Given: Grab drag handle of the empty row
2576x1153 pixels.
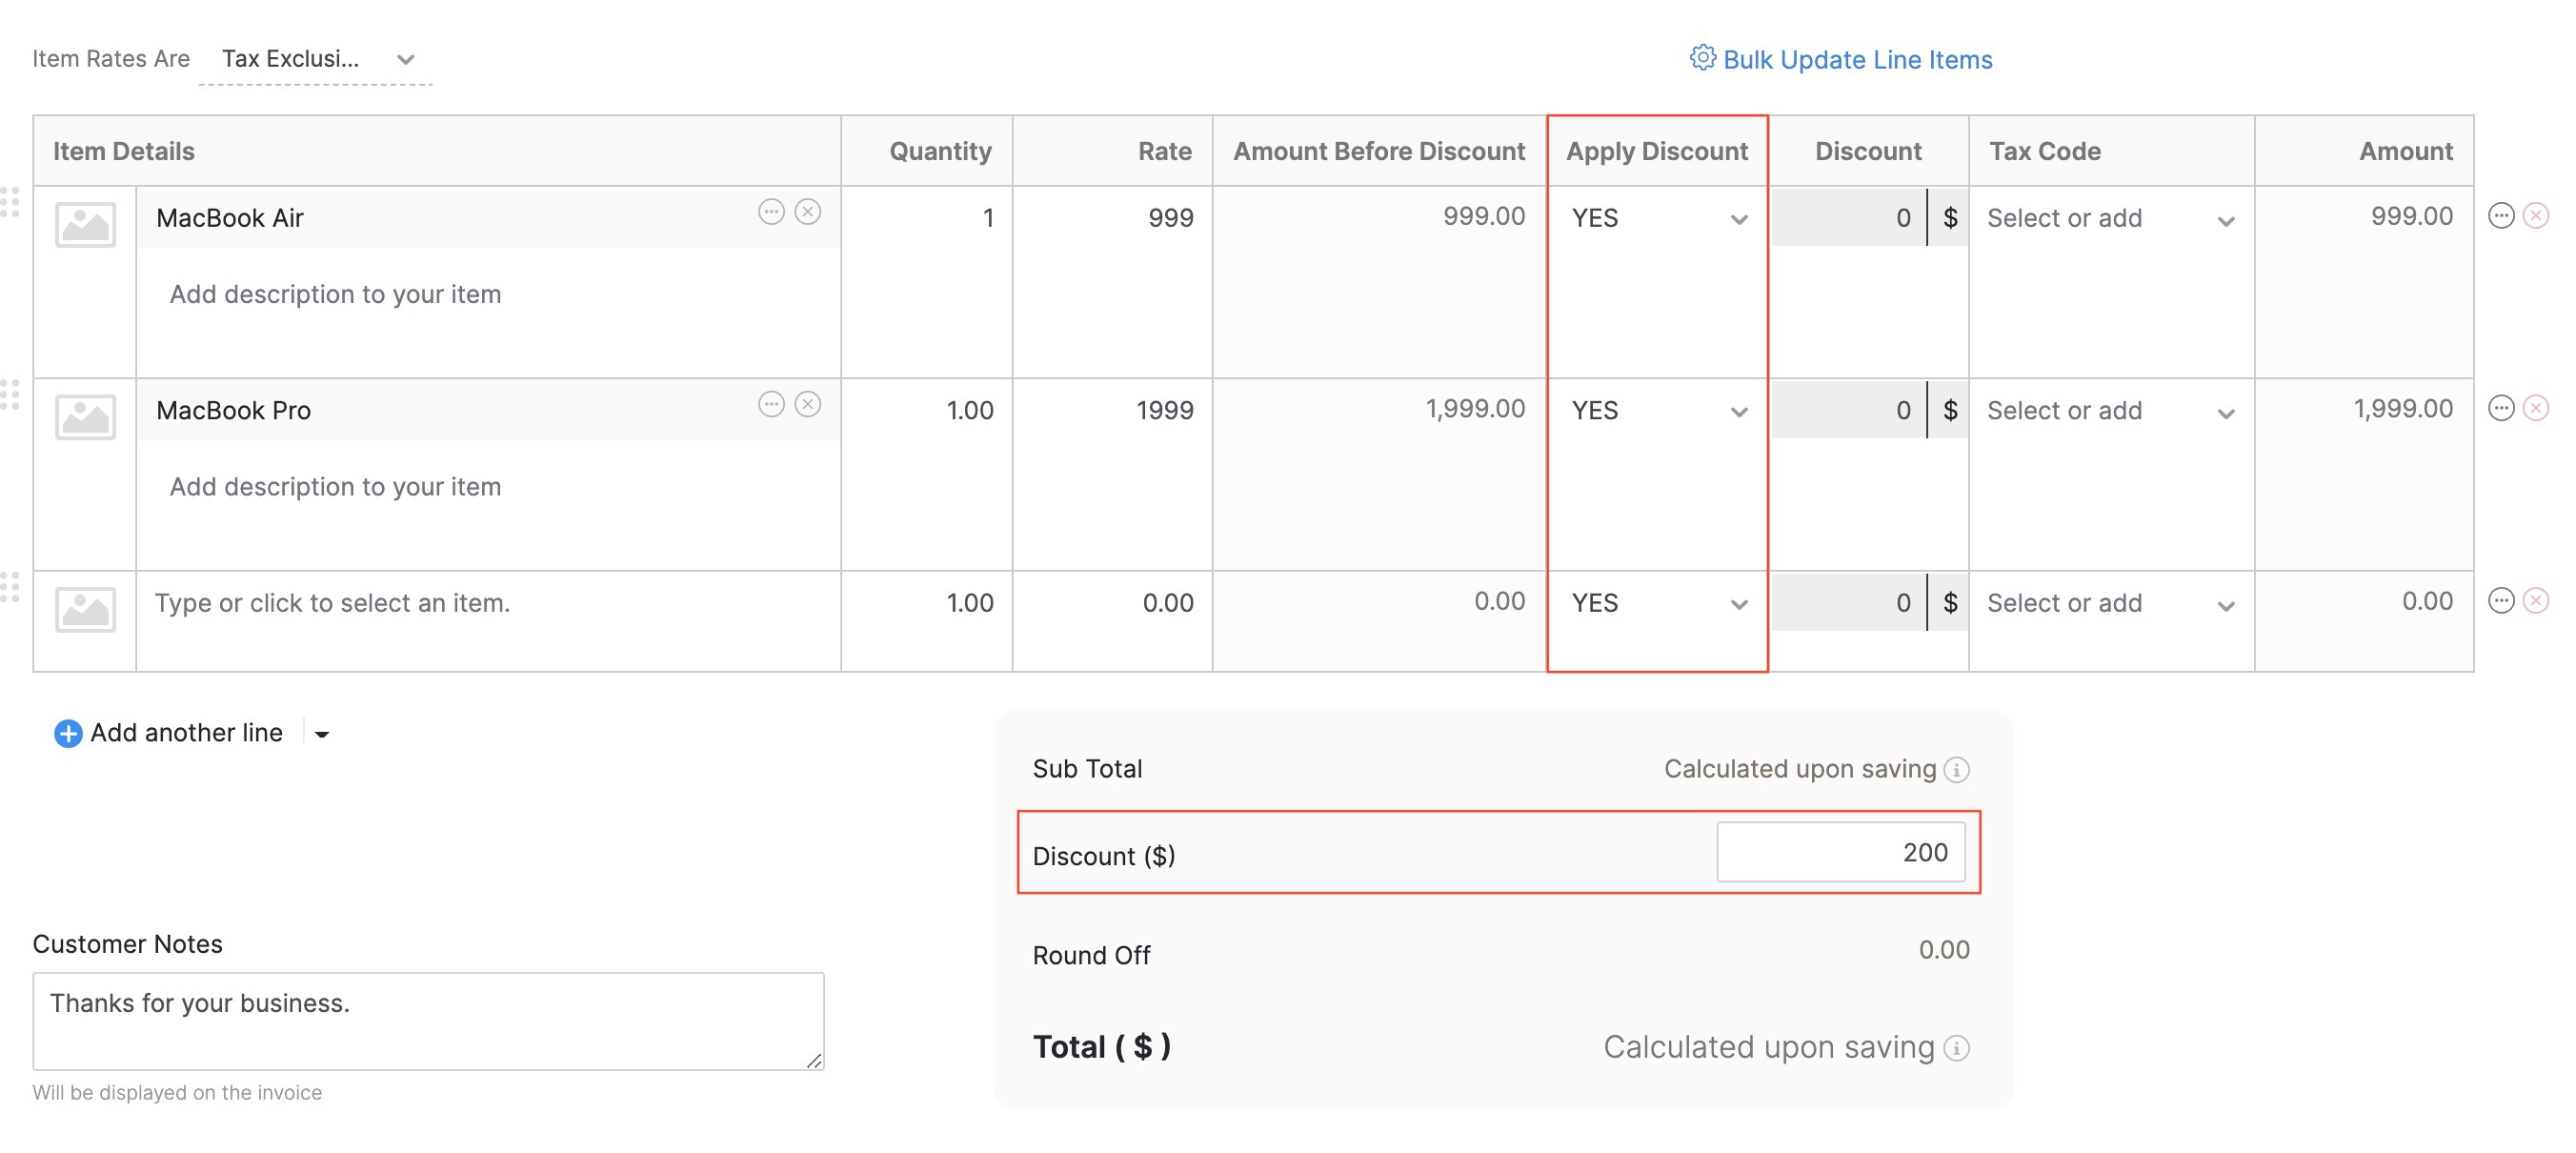Looking at the screenshot, I should pos(10,587).
